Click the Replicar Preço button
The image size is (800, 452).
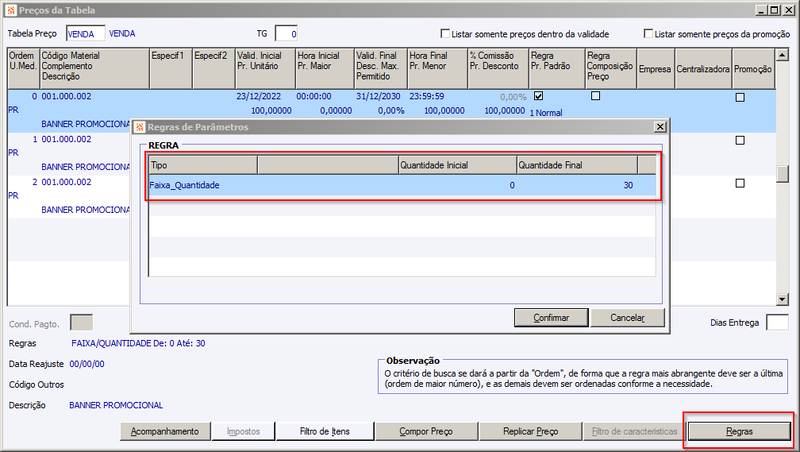pos(531,432)
